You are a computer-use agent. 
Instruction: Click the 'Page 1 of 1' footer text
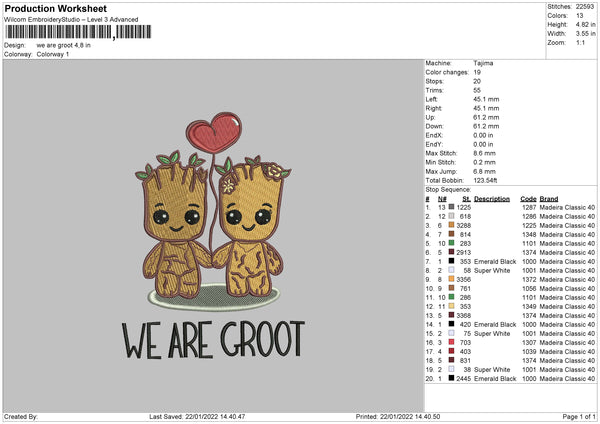tap(579, 416)
